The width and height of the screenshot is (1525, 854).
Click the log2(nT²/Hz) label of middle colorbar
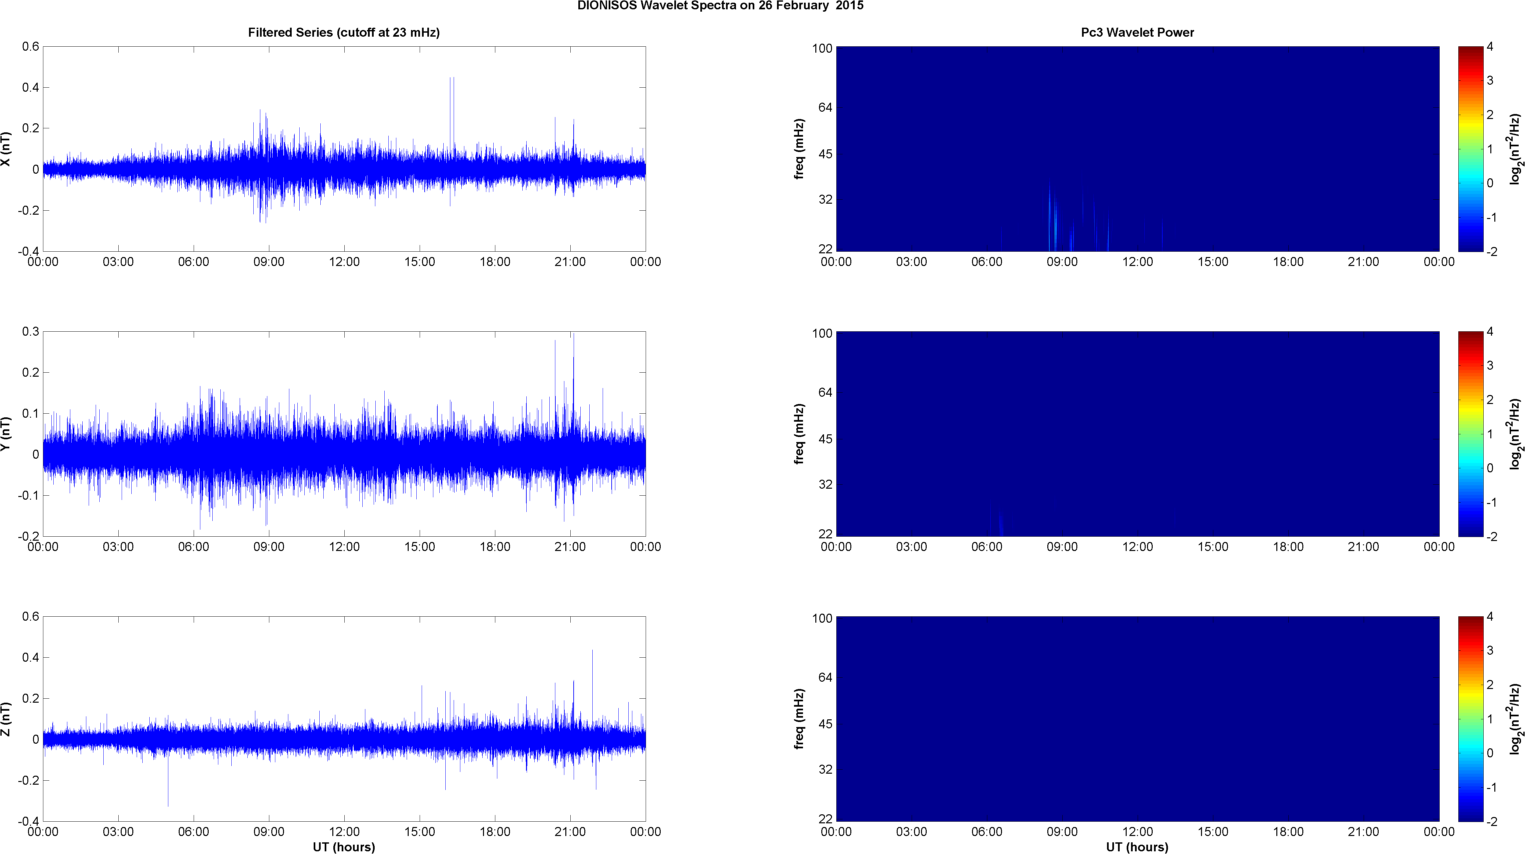(1516, 434)
